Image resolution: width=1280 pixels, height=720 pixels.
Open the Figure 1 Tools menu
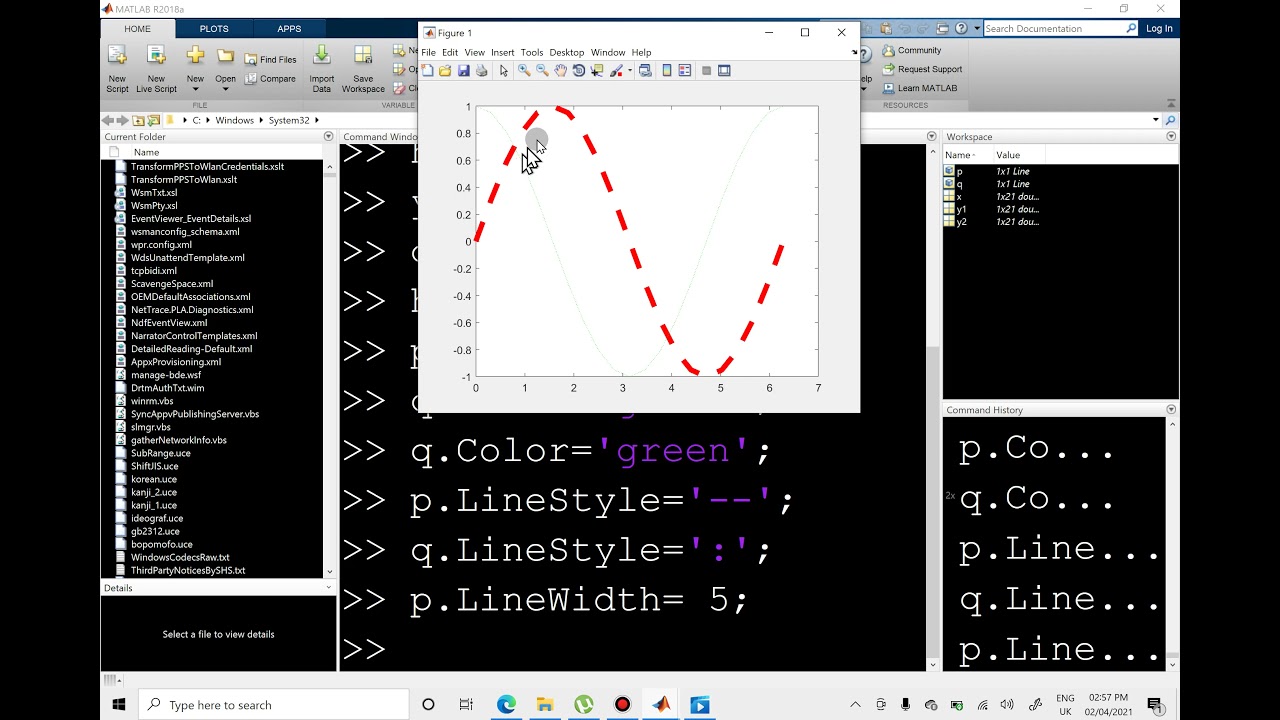pos(532,52)
